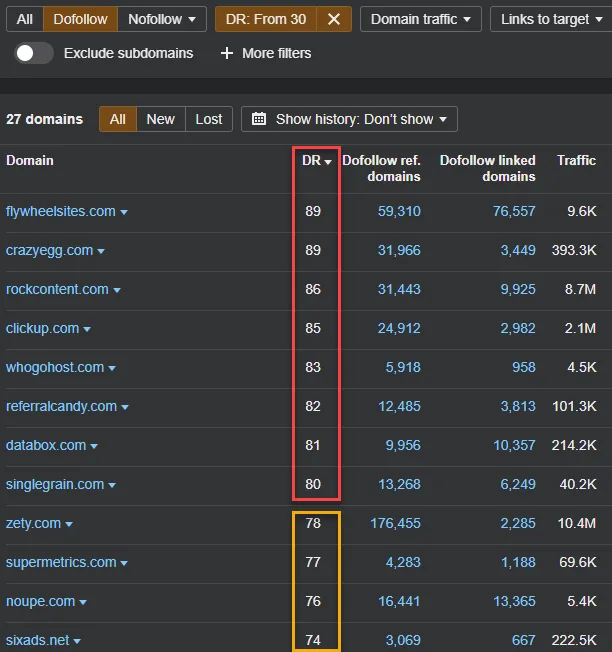
Task: Open 16,441 ref. domains for noupe.com
Action: [x=399, y=601]
